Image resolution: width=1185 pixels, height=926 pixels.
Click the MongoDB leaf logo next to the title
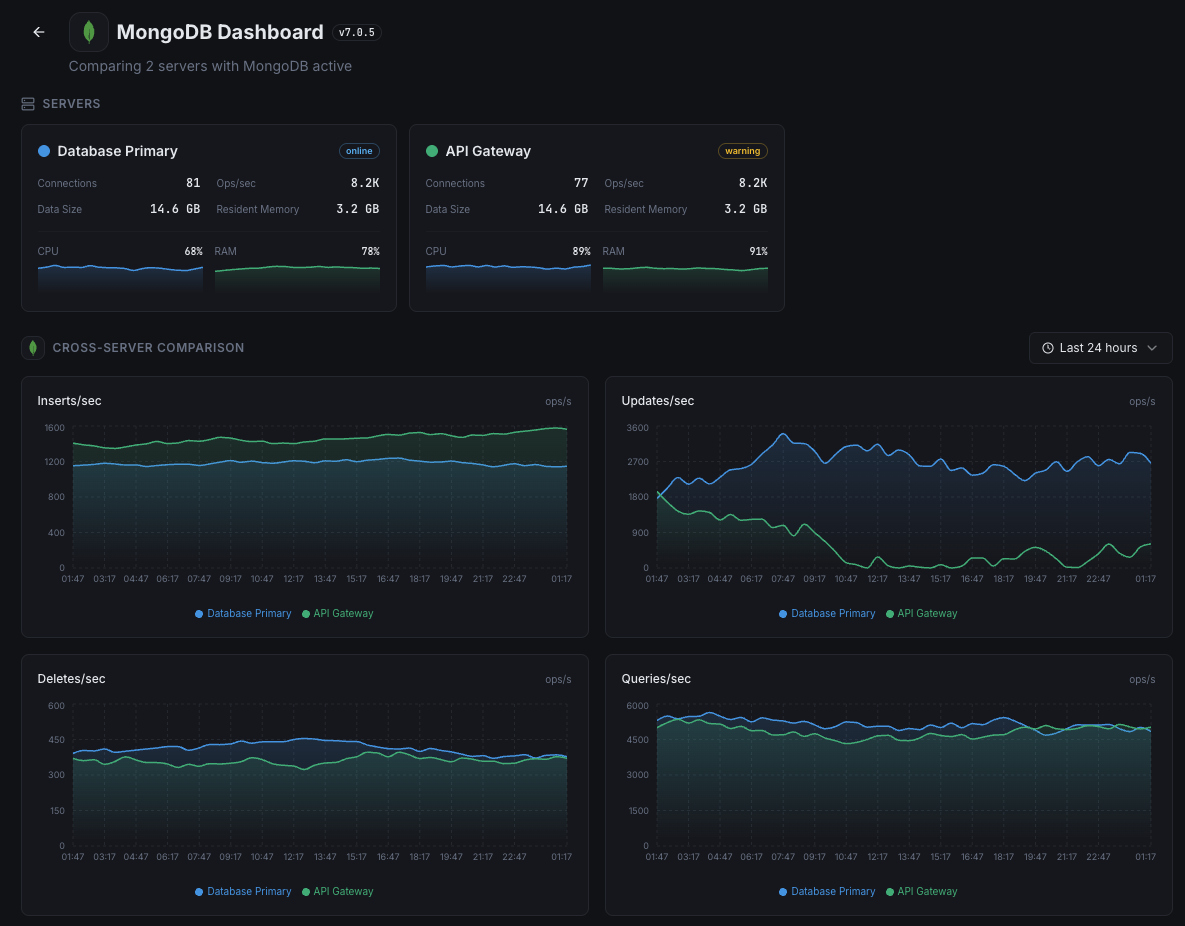88,31
